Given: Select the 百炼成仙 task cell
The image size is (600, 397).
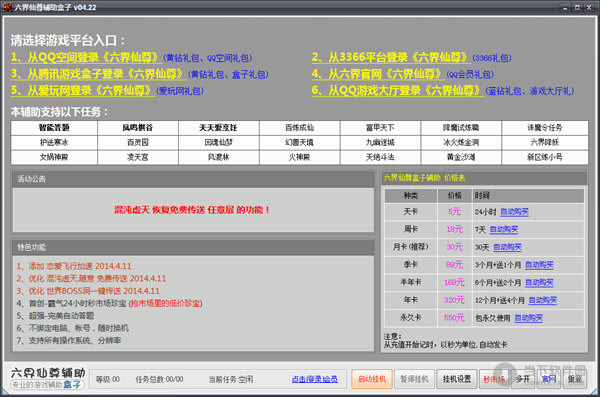Looking at the screenshot, I should [300, 127].
